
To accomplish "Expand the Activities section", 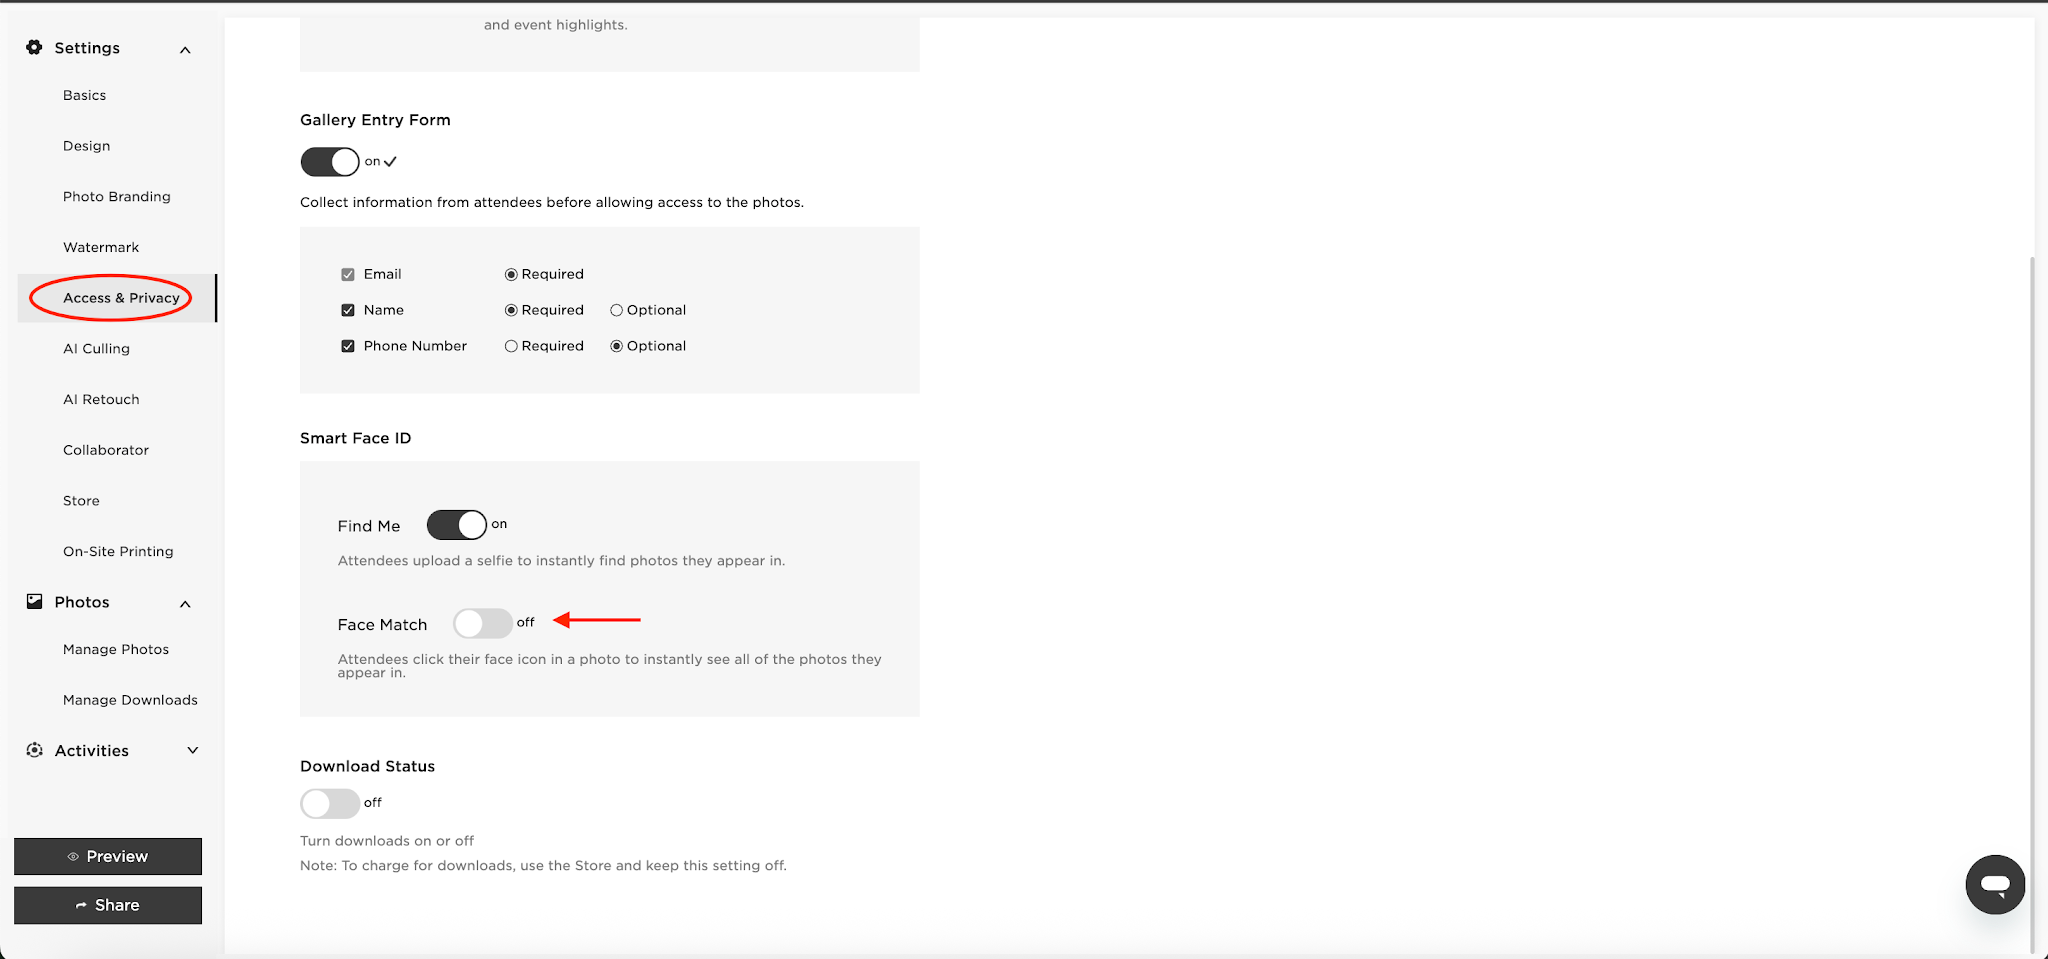I will [x=192, y=749].
